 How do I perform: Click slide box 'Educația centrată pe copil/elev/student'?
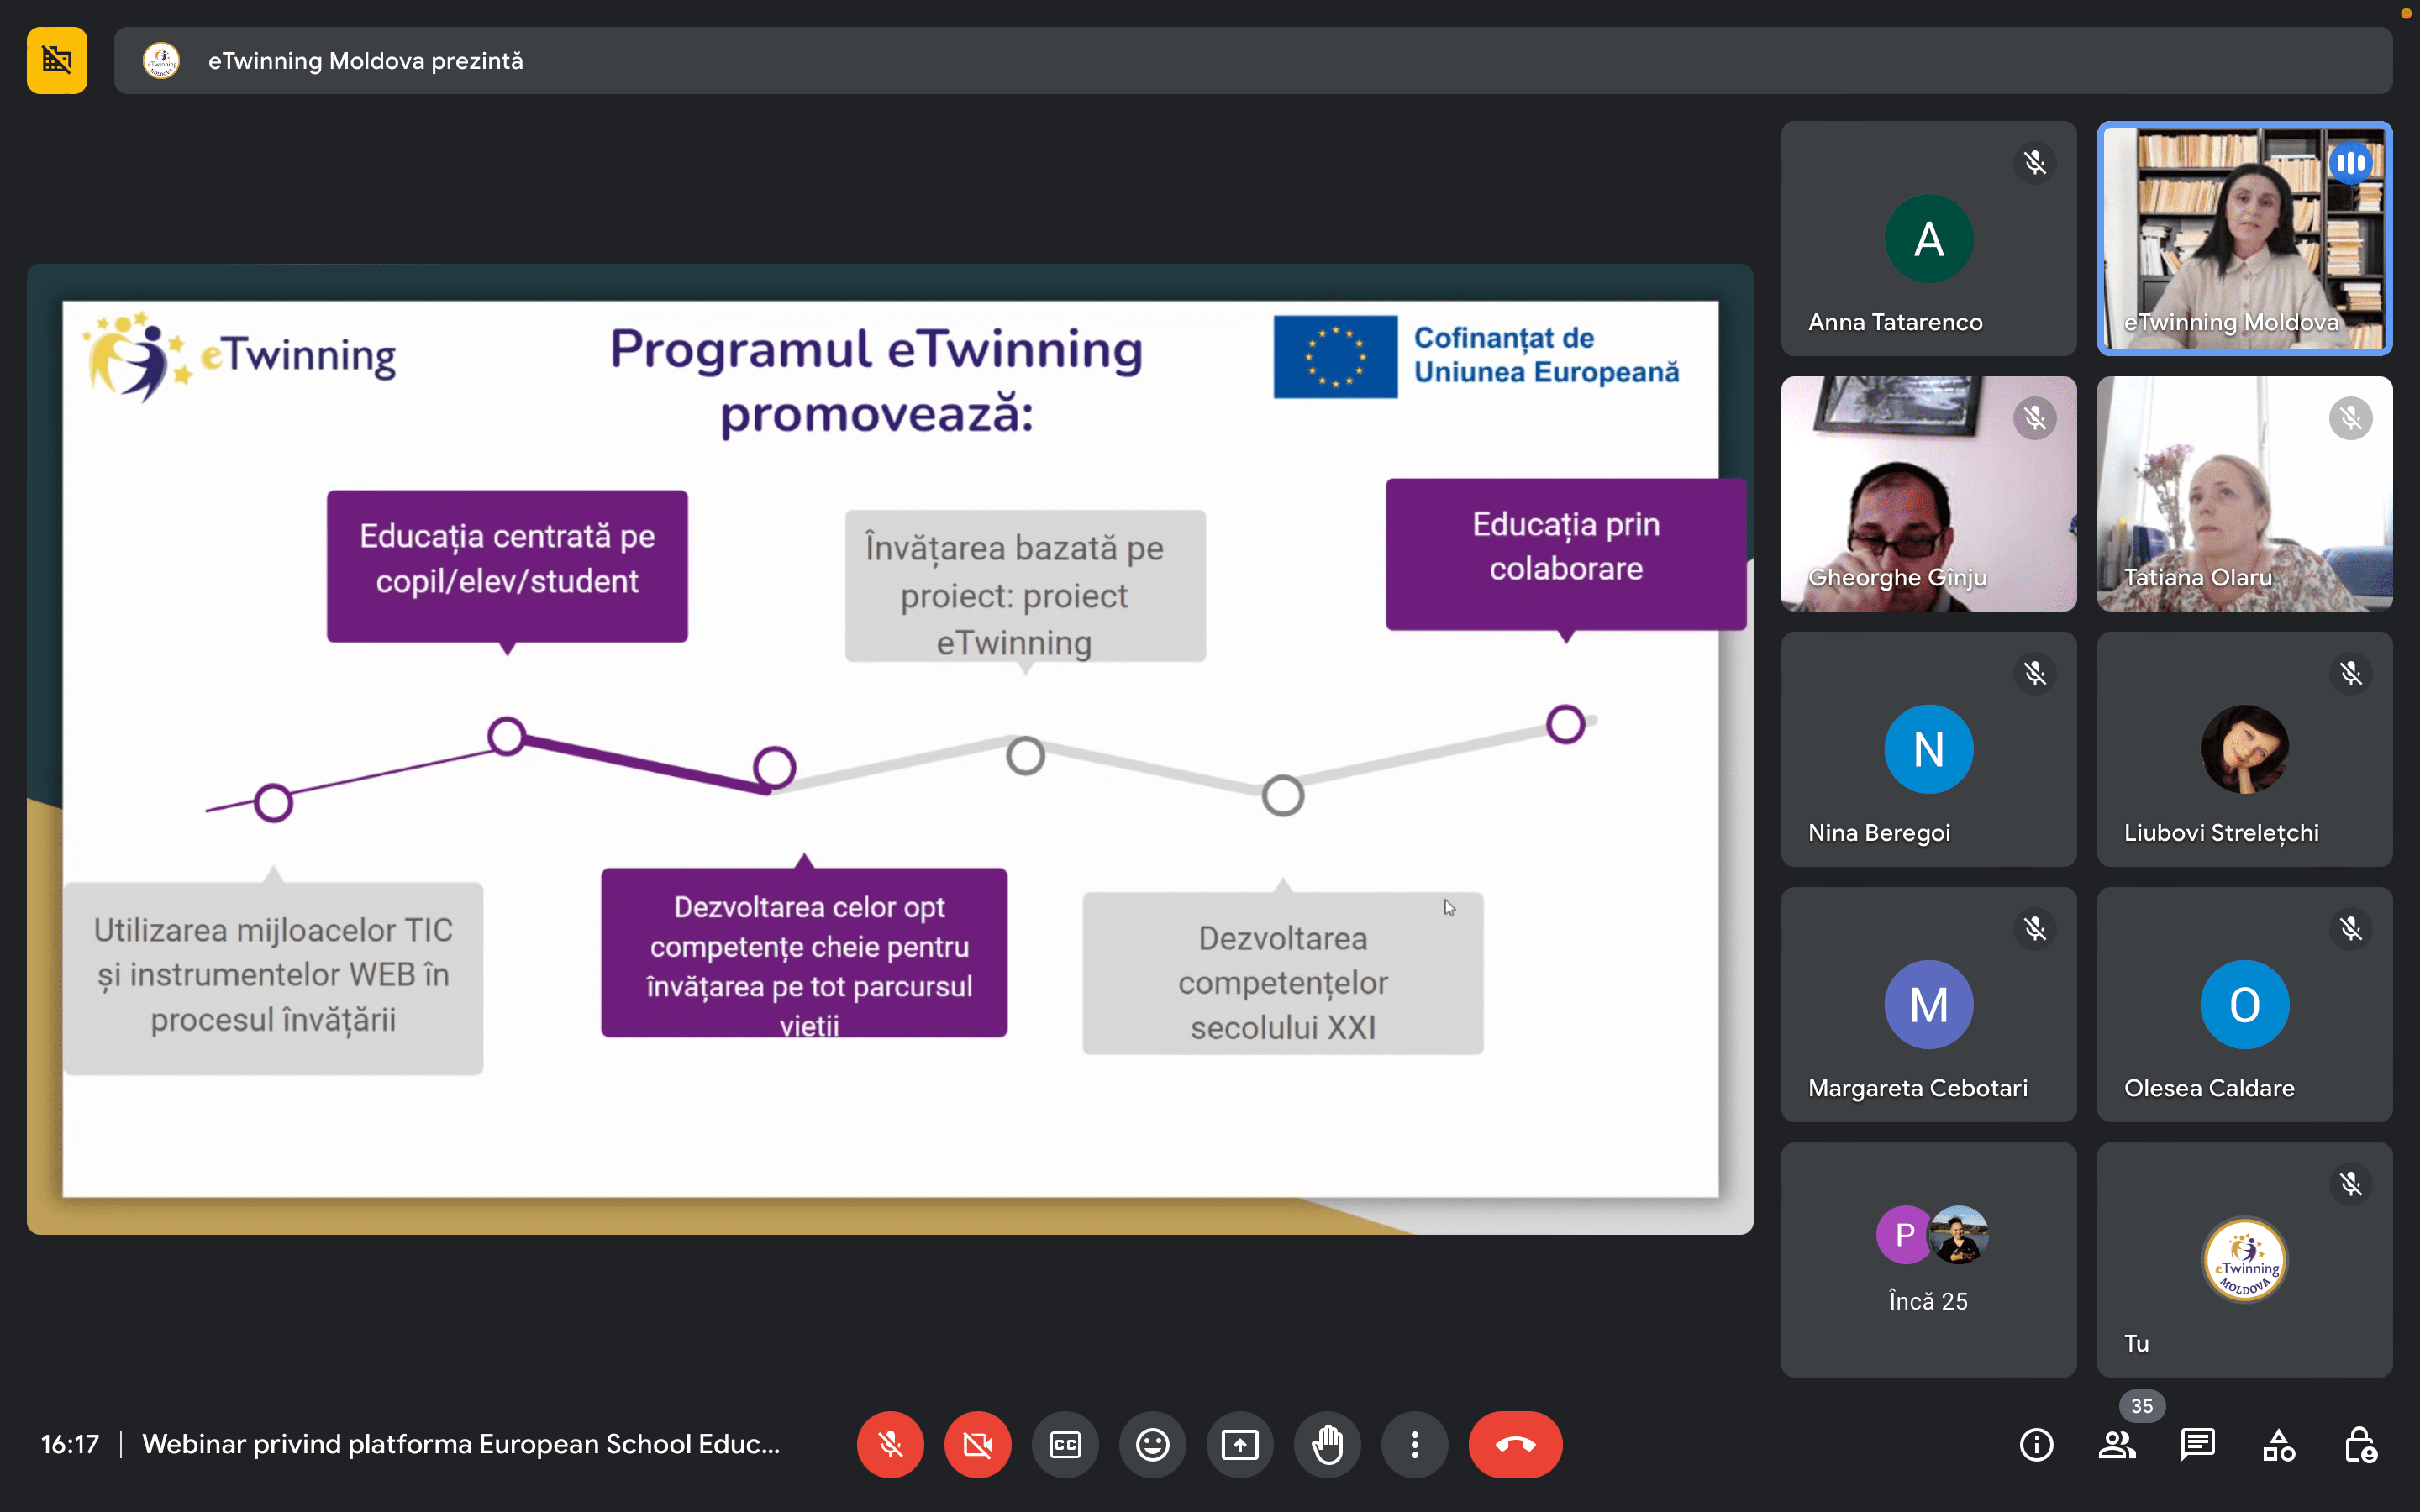pos(507,566)
